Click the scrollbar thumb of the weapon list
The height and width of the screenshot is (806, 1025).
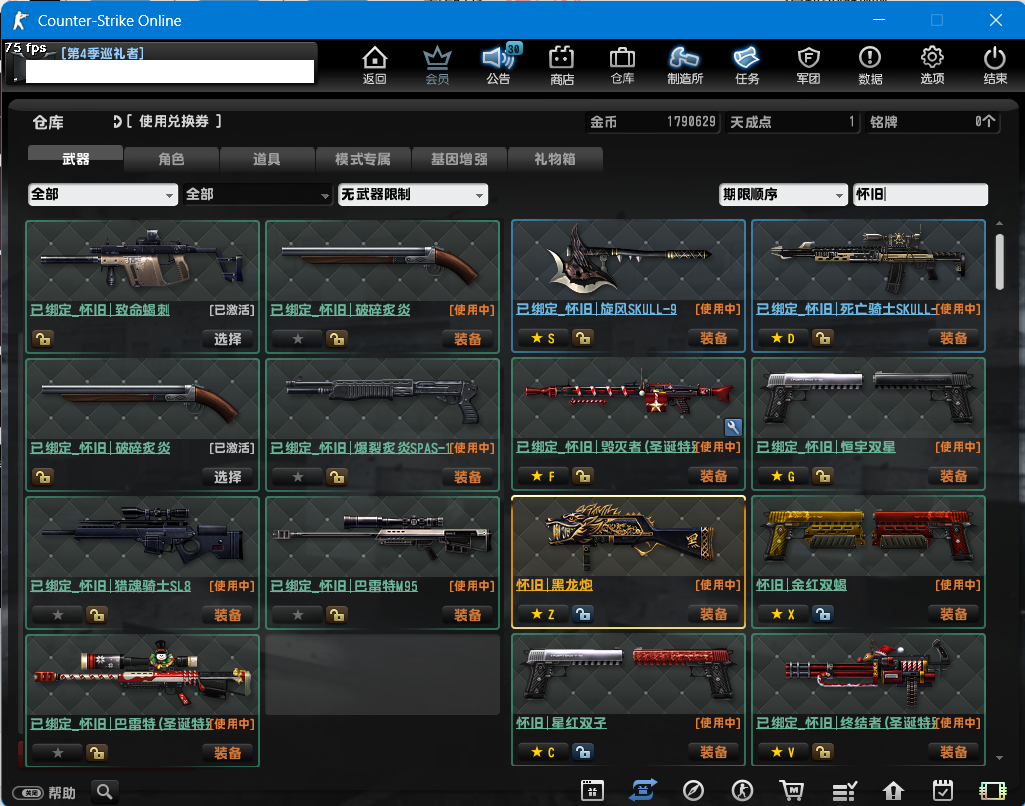coord(999,261)
